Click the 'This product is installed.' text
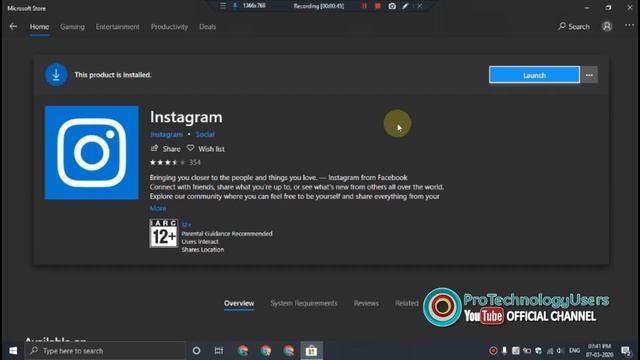This screenshot has width=640, height=360. [x=113, y=75]
